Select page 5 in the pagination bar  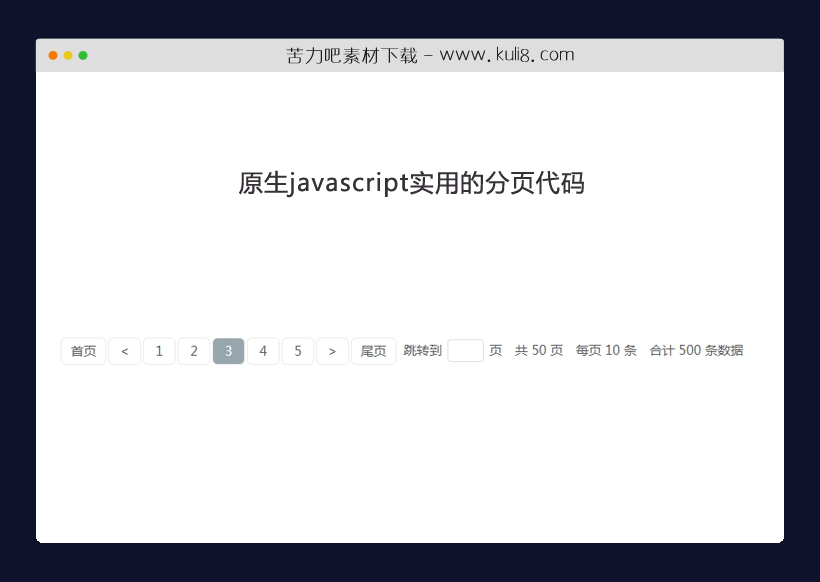coord(298,351)
